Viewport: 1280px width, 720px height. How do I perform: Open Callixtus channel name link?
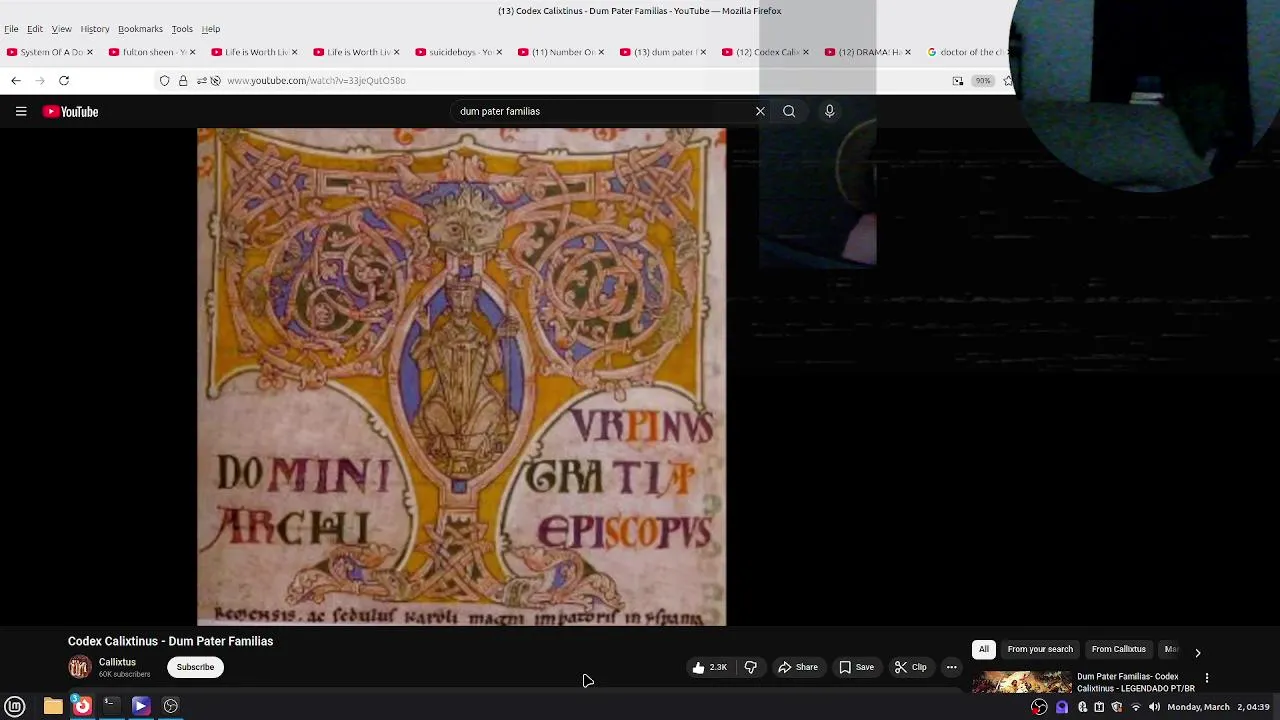tap(117, 662)
